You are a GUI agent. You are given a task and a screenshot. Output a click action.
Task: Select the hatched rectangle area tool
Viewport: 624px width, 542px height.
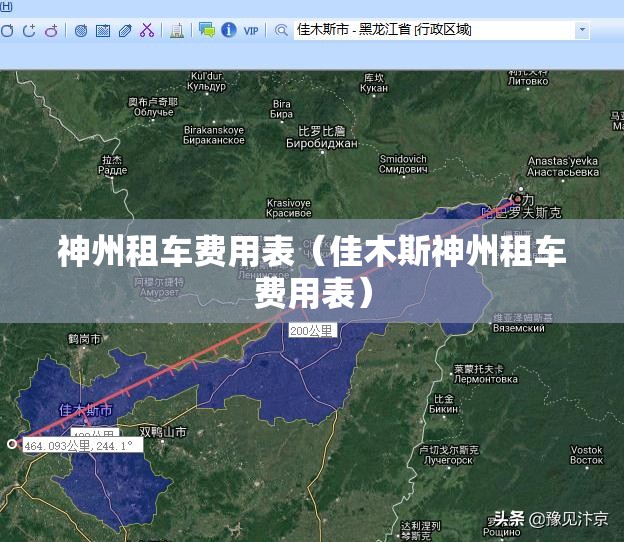pyautogui.click(x=103, y=31)
